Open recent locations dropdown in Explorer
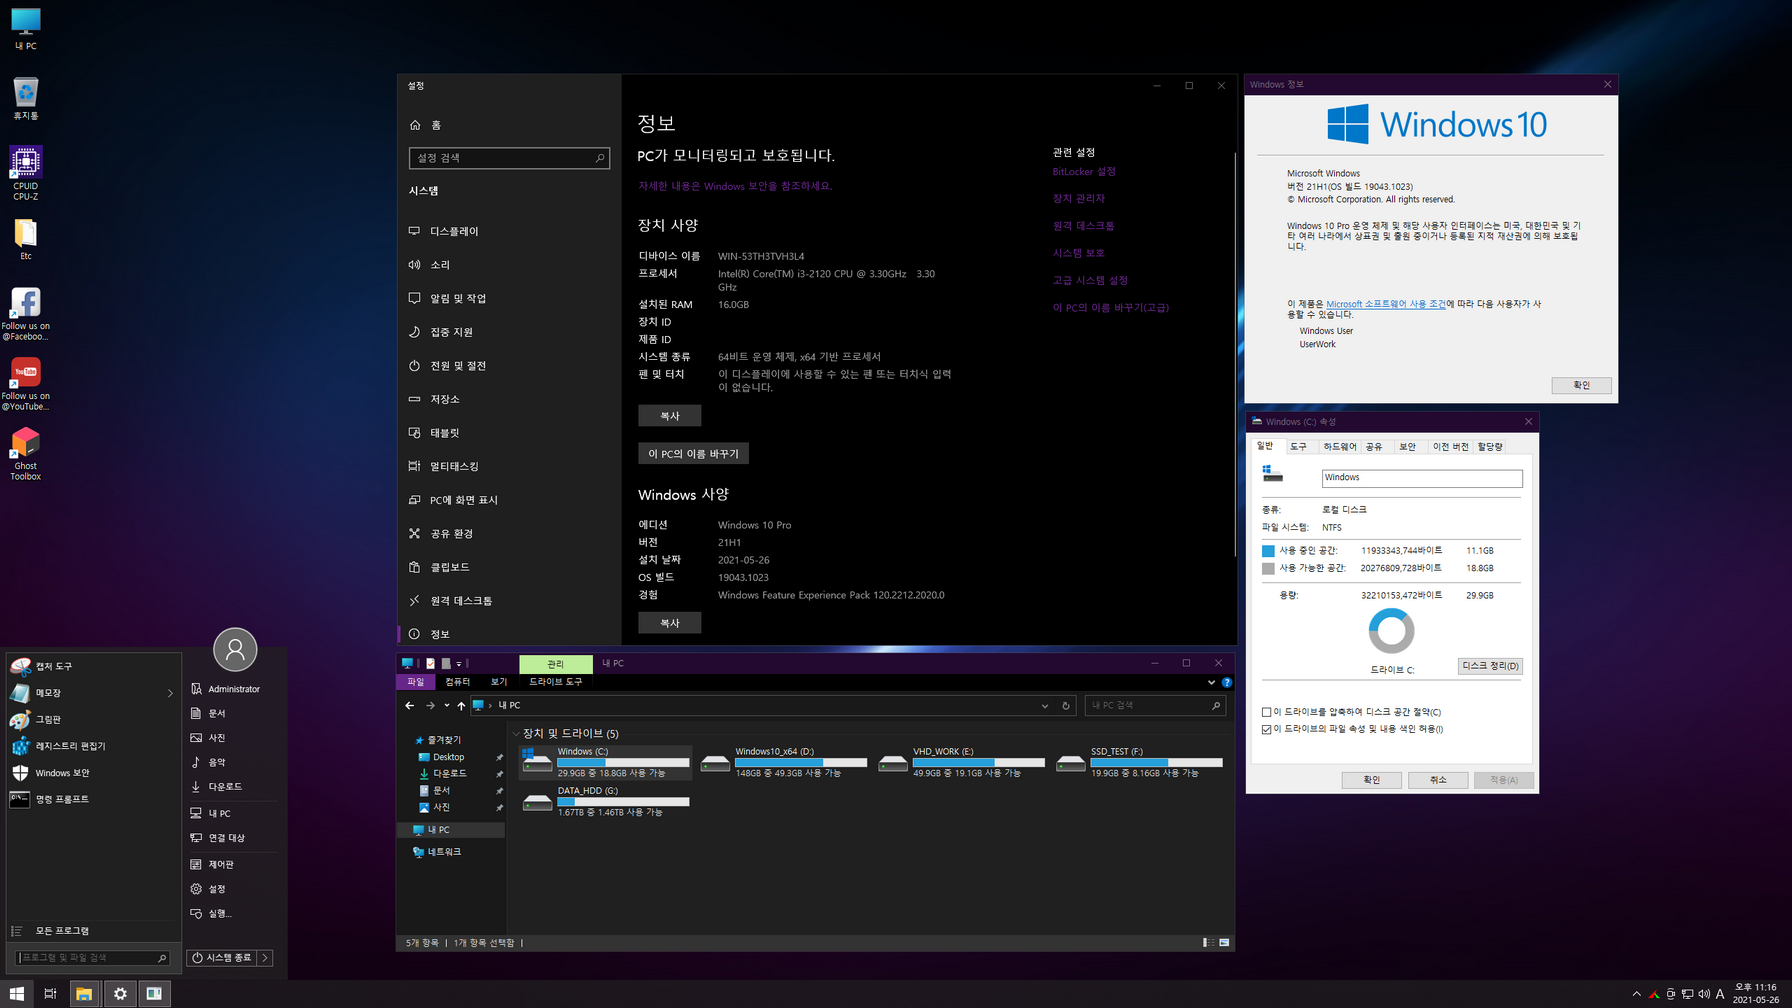This screenshot has height=1008, width=1792. [x=446, y=706]
